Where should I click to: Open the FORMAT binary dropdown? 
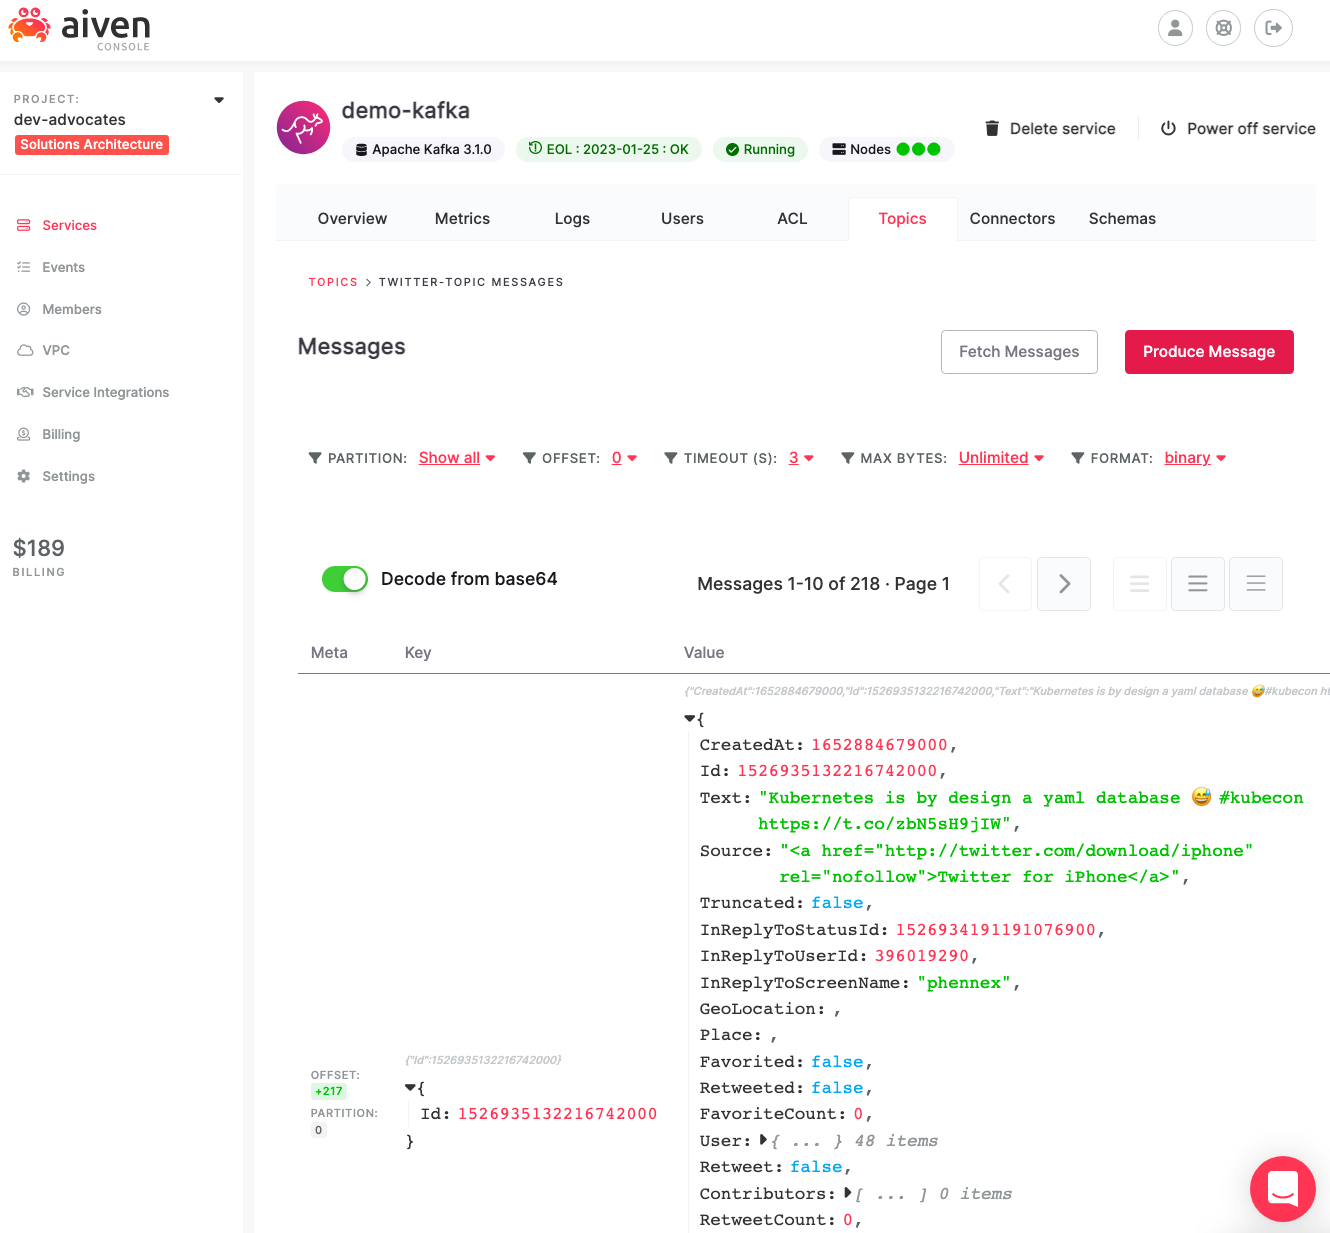click(x=1194, y=458)
